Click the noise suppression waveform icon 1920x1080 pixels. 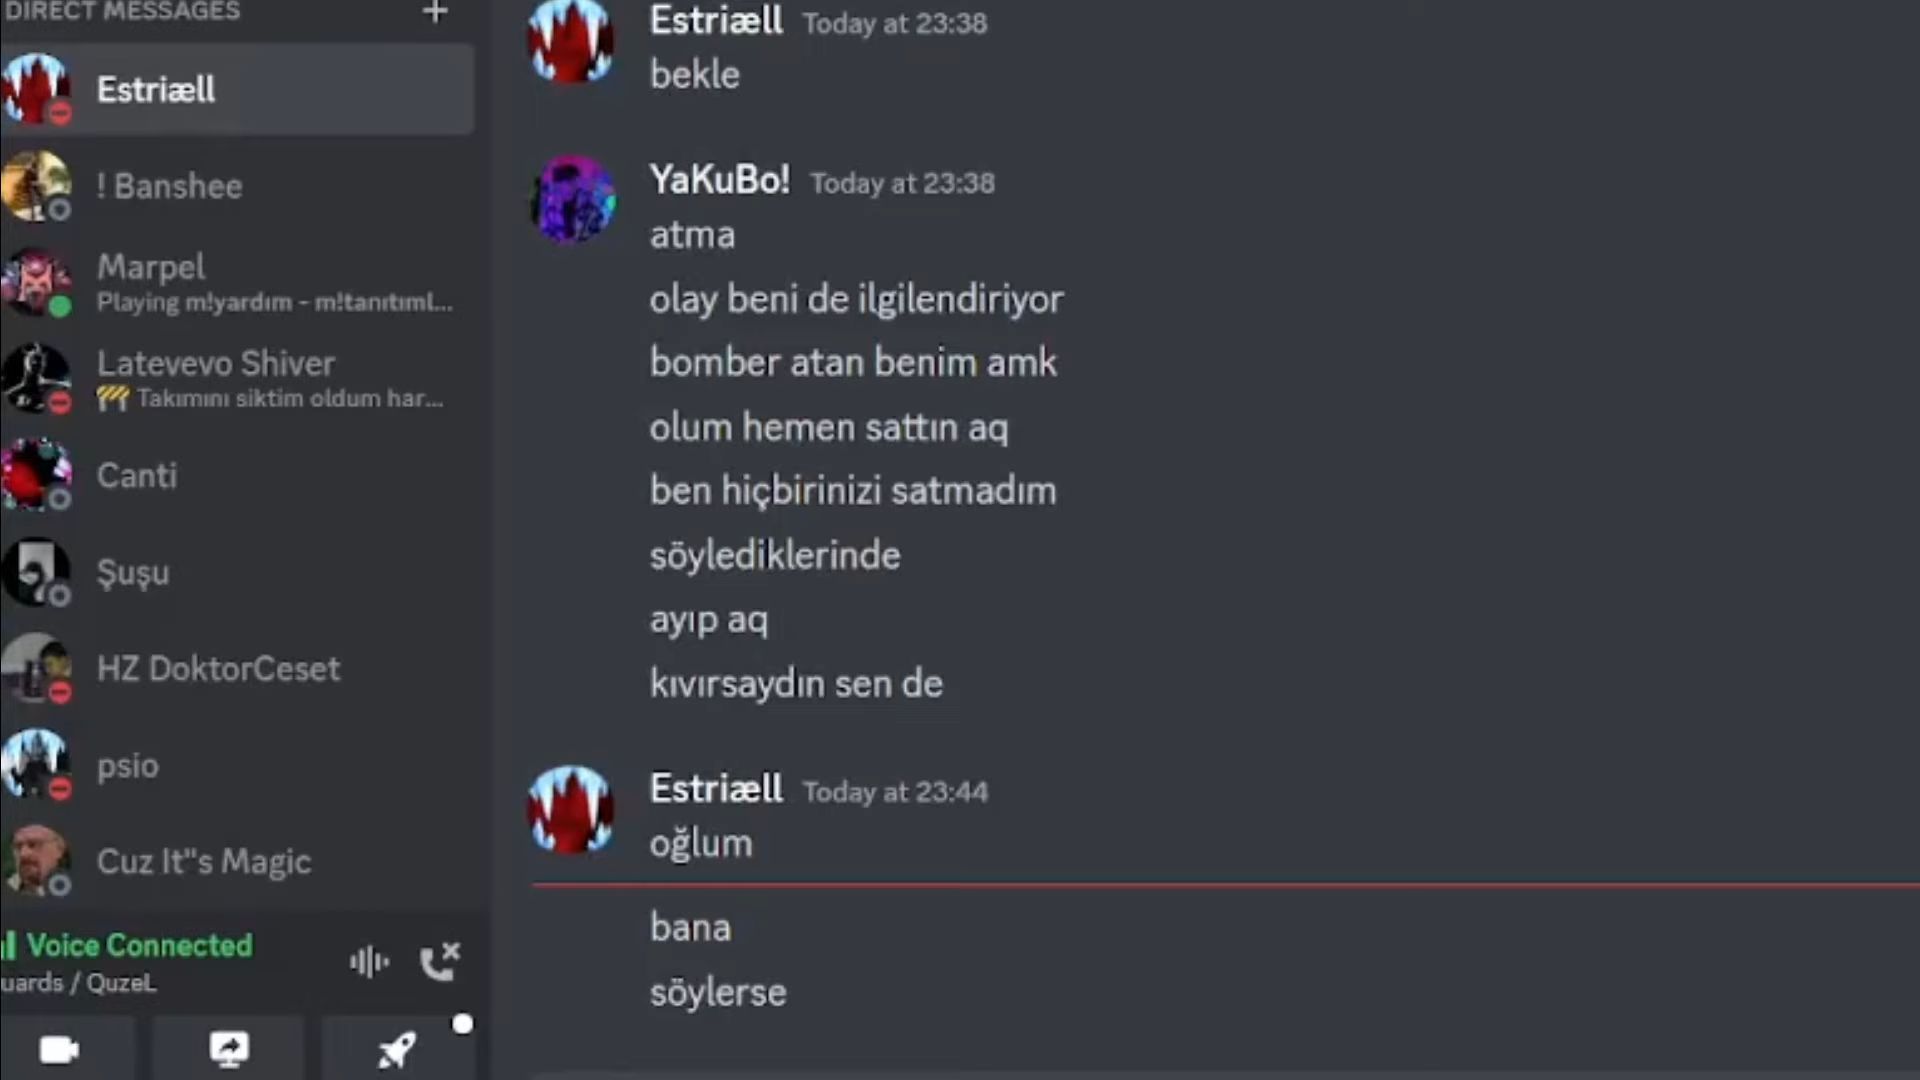pyautogui.click(x=369, y=962)
